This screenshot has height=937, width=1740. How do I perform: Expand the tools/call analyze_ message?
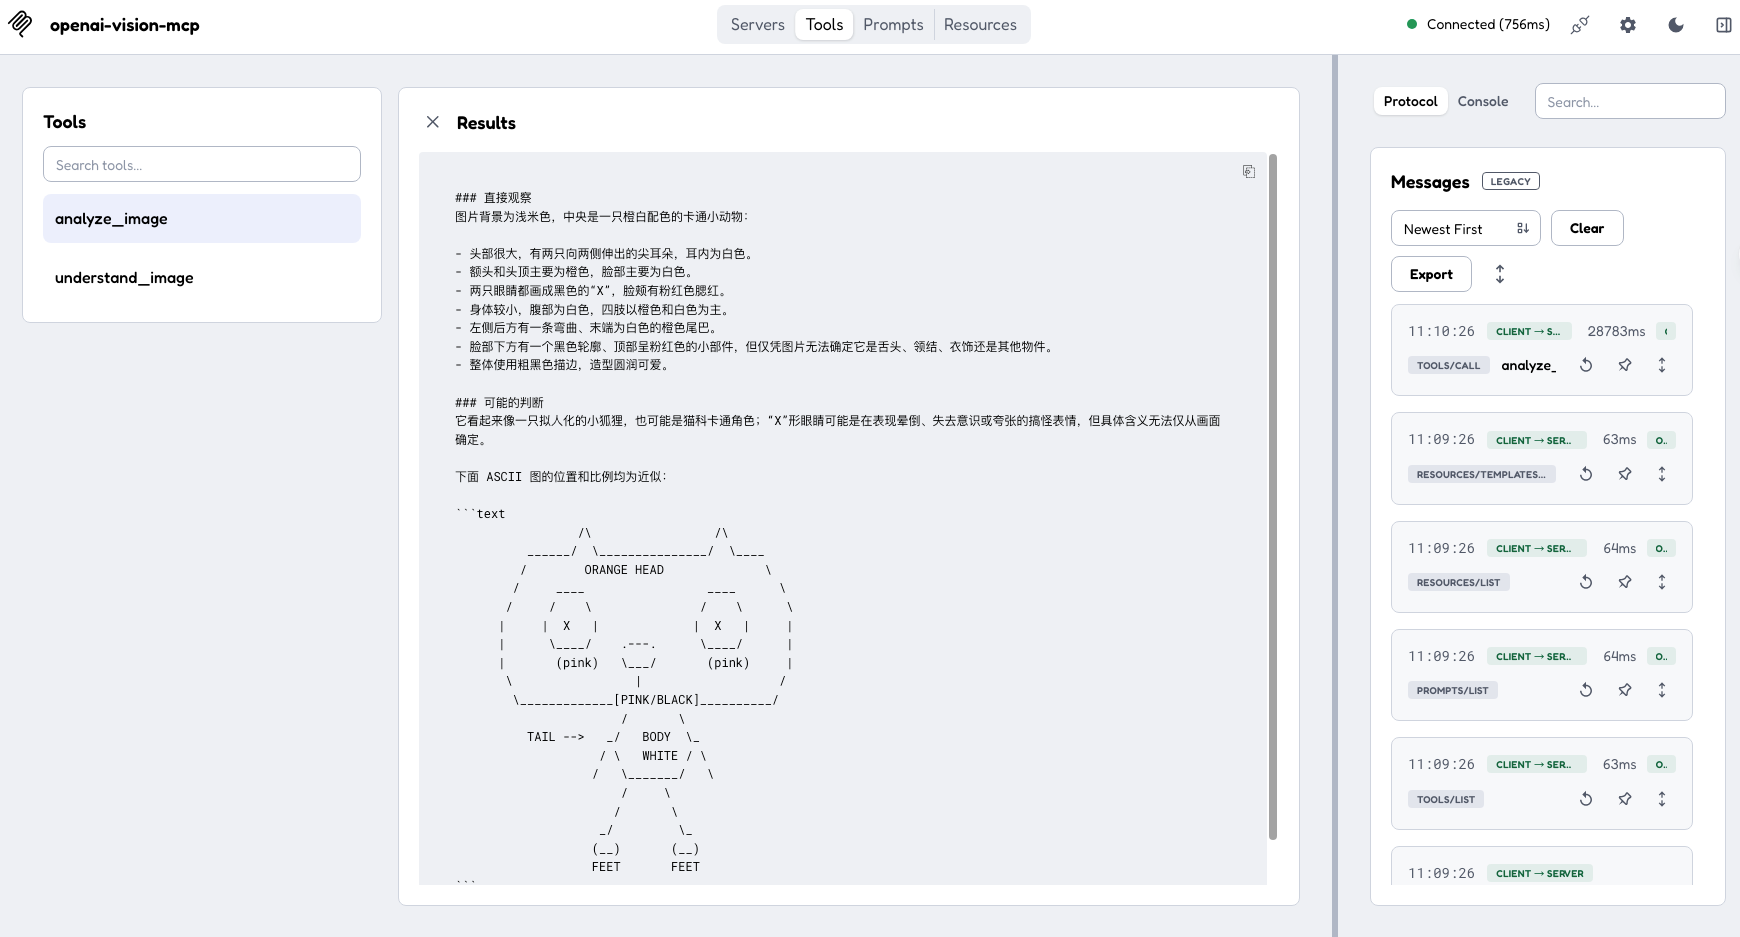tap(1662, 365)
